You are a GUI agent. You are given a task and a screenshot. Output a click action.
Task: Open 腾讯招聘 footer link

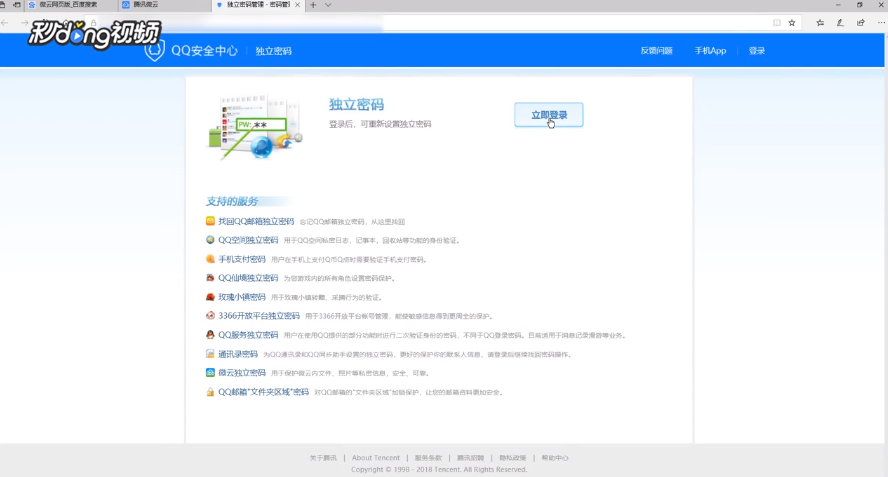(470, 458)
